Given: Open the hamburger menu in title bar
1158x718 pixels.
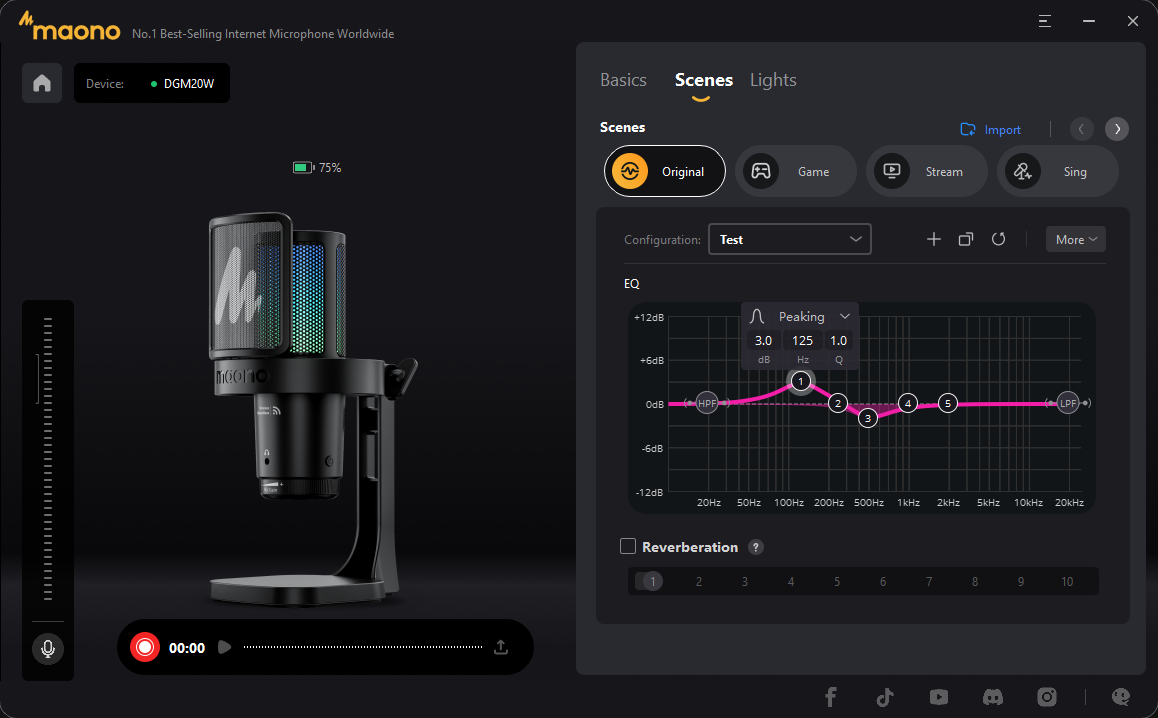Looking at the screenshot, I should (1044, 21).
